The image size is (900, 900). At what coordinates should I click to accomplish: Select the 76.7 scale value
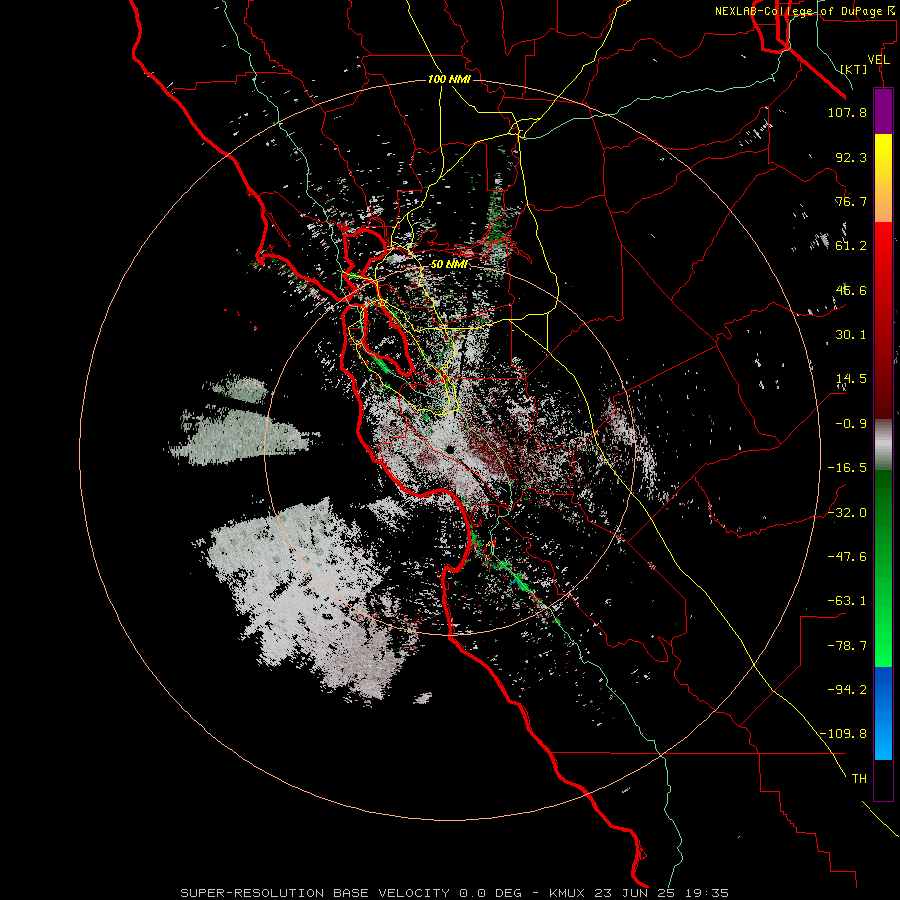pos(851,201)
